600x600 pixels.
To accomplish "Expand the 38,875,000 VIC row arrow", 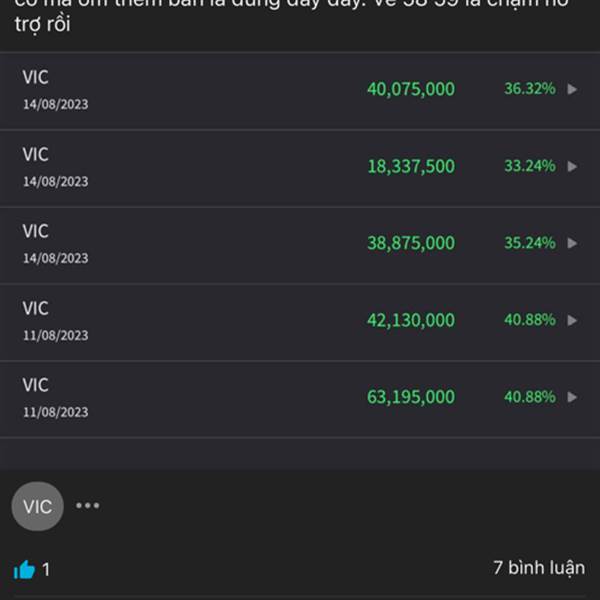I will pos(572,243).
